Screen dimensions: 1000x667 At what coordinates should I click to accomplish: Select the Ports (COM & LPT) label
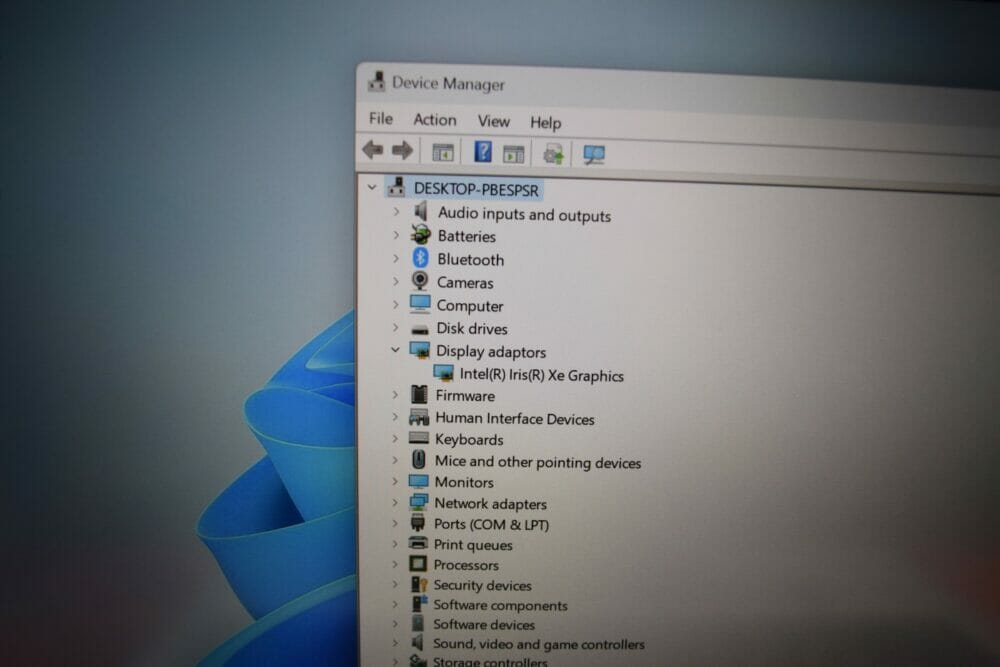[x=491, y=524]
